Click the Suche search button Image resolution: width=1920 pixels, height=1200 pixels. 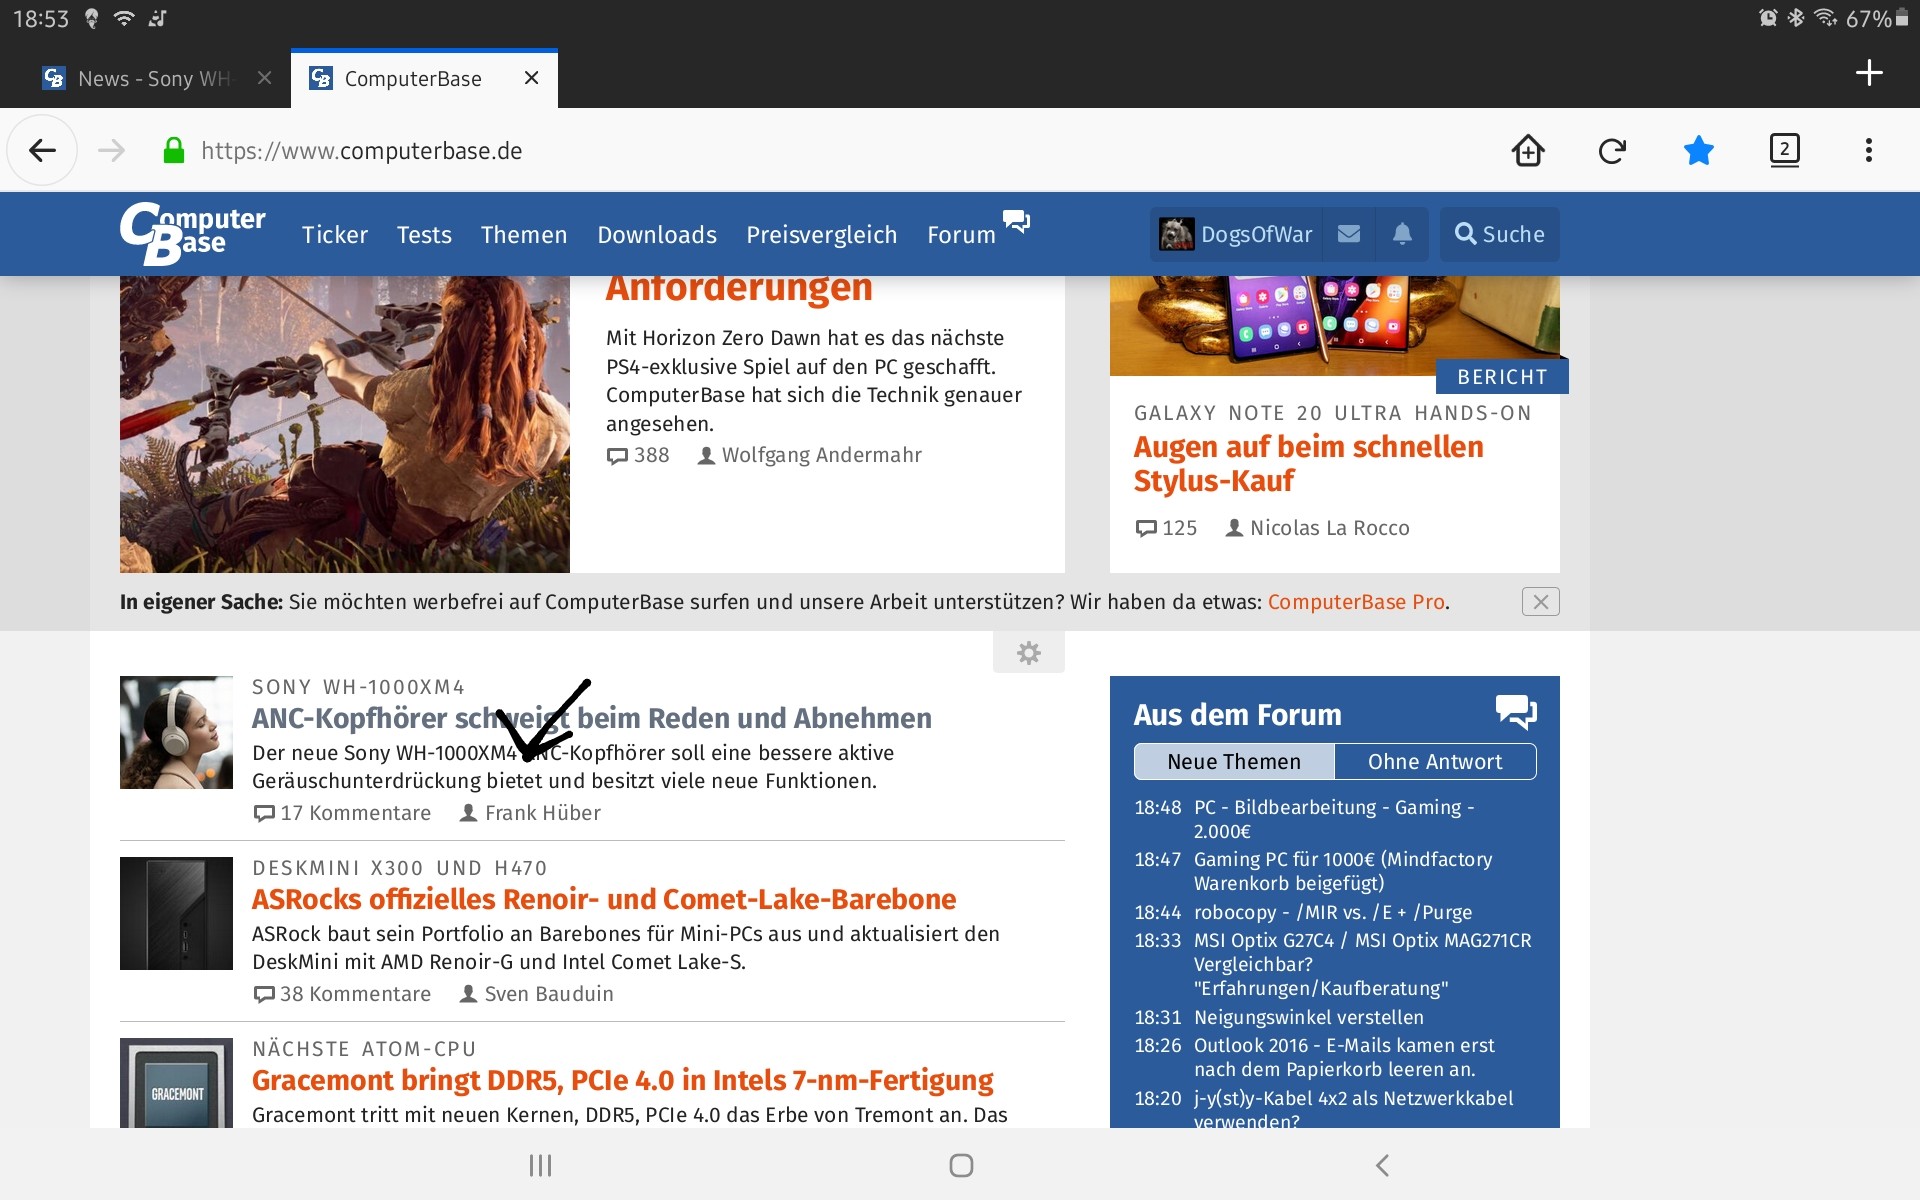(x=1498, y=234)
